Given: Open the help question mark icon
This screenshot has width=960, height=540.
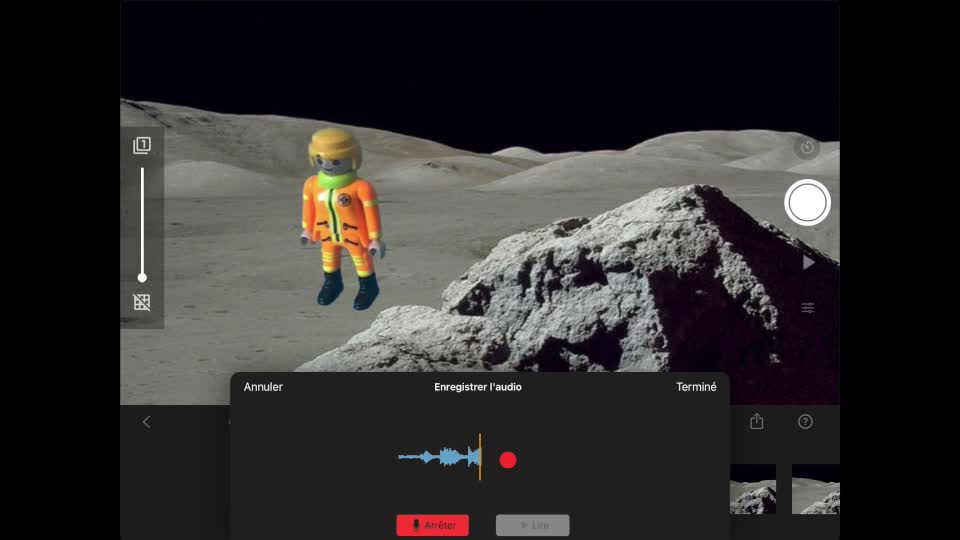Looking at the screenshot, I should tap(805, 422).
